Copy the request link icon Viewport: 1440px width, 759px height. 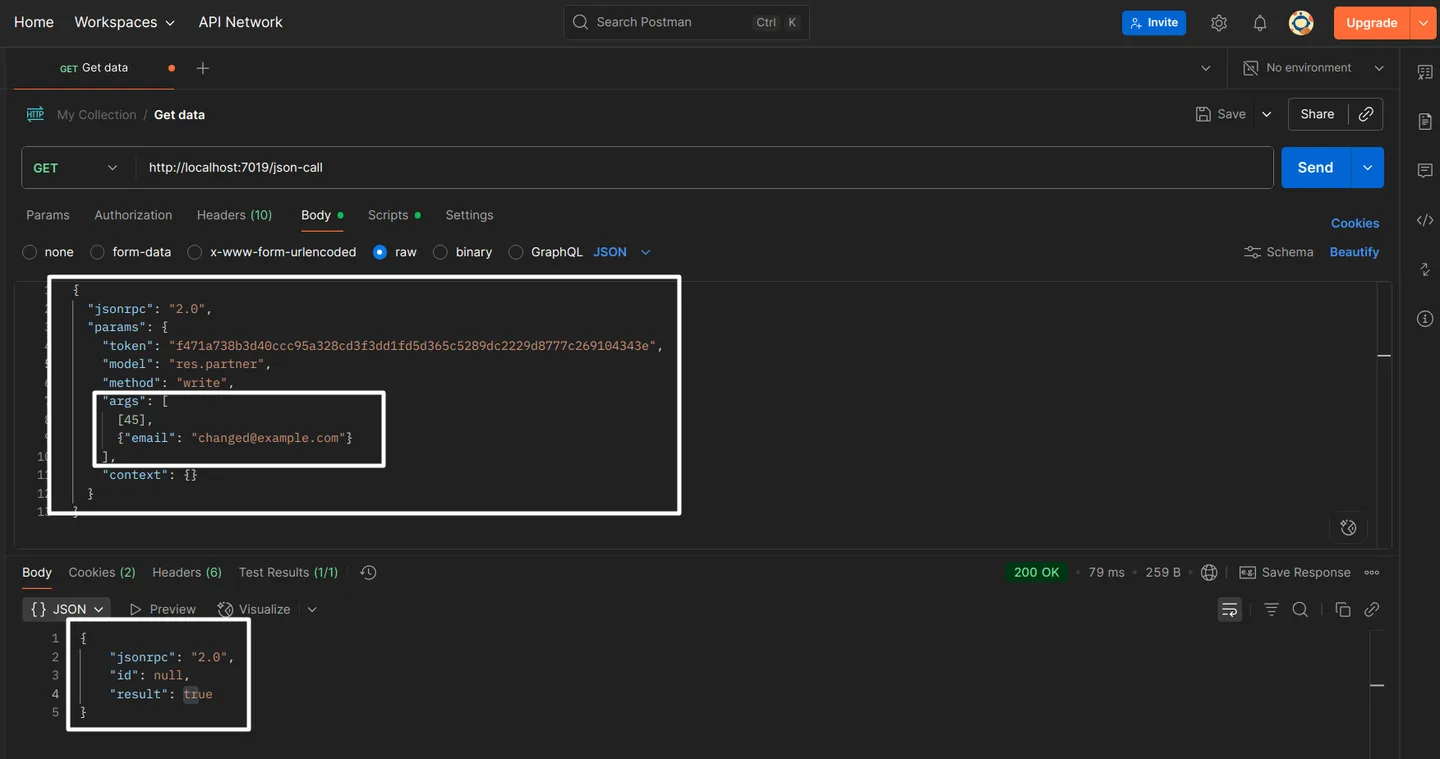tap(1366, 114)
